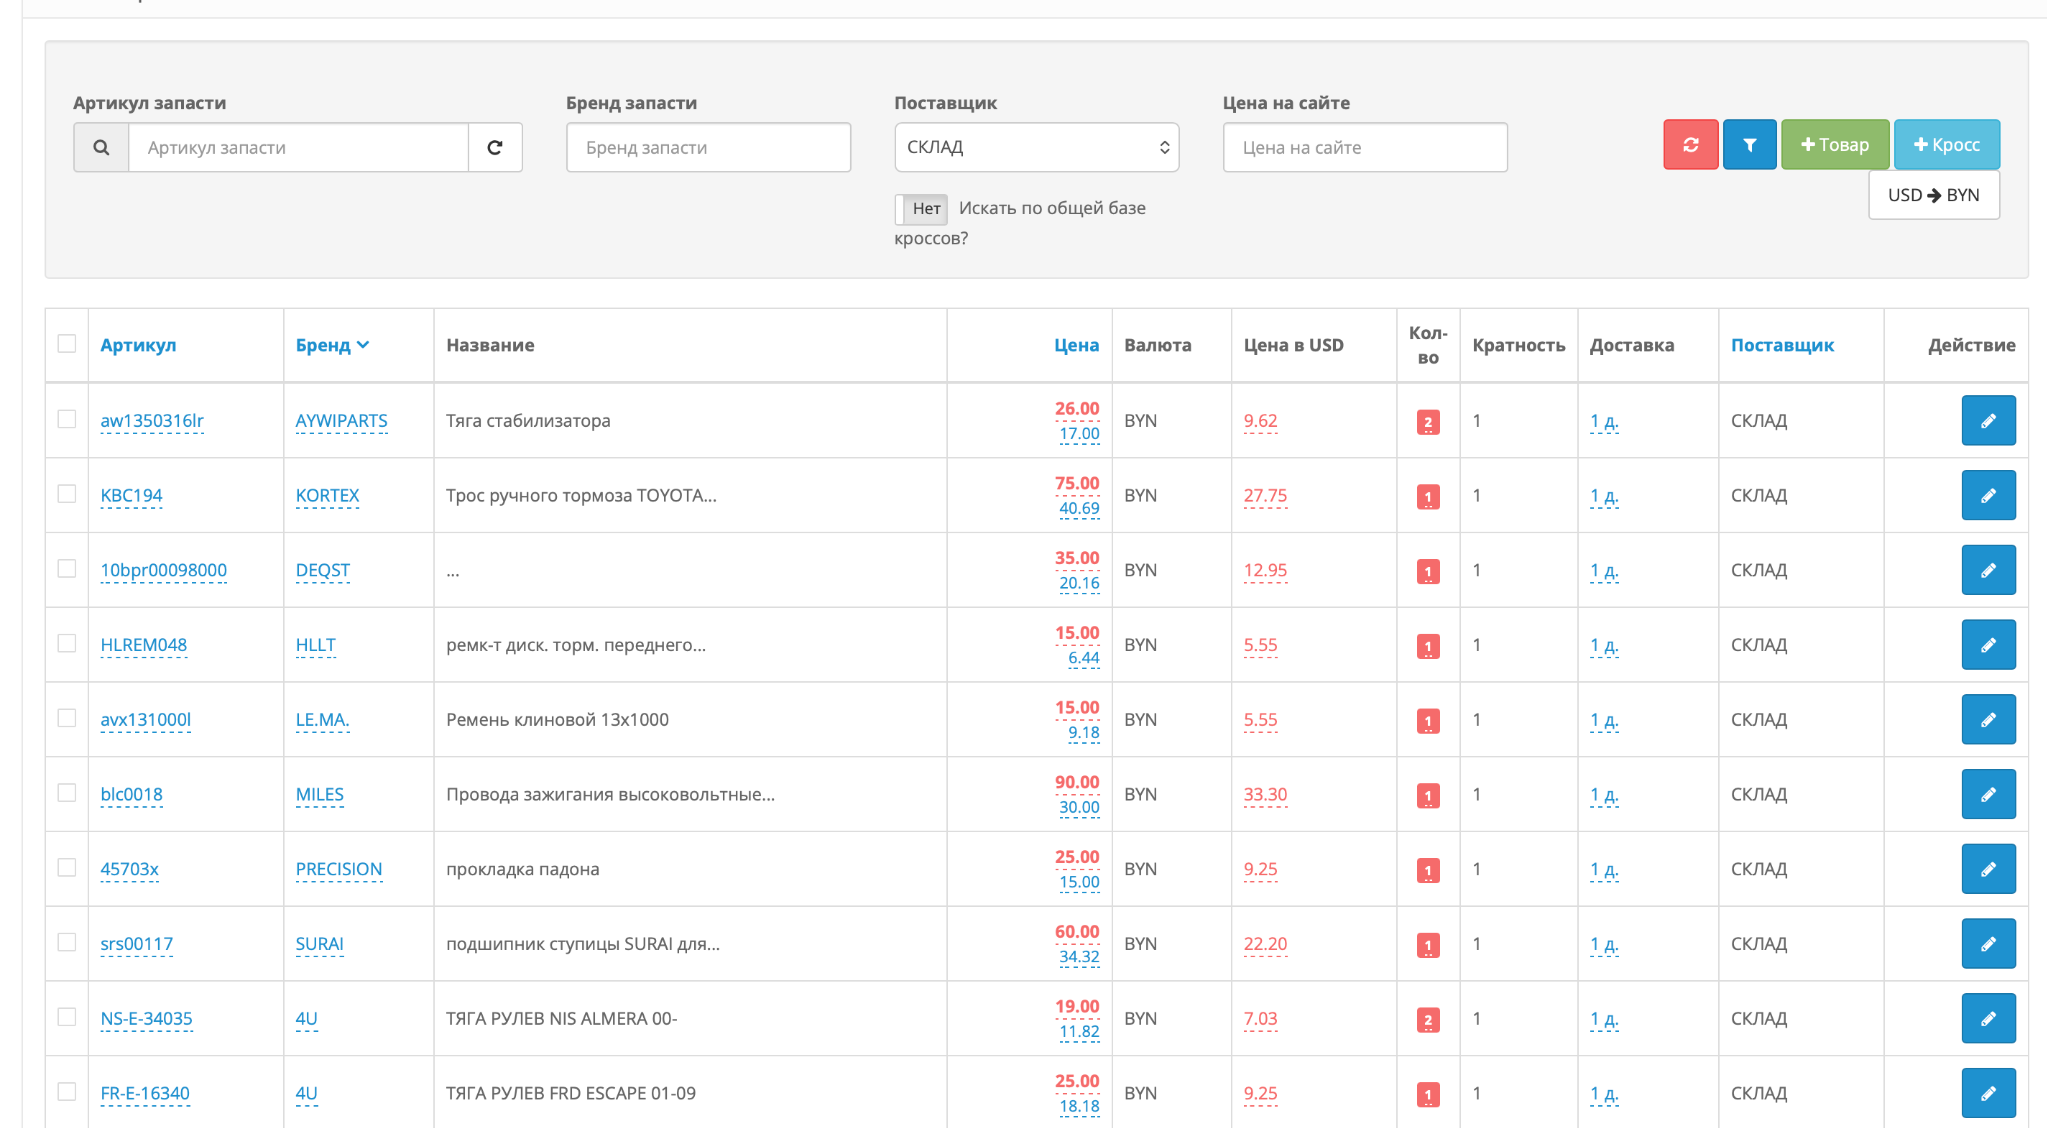Open article link blc0018
Screen dimensions: 2047x1128
coord(131,795)
